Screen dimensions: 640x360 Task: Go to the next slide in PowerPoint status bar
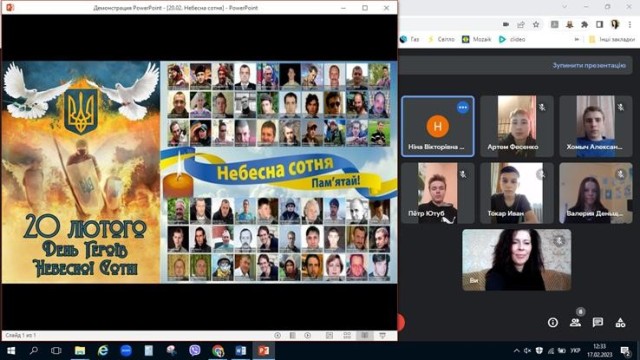tap(307, 335)
